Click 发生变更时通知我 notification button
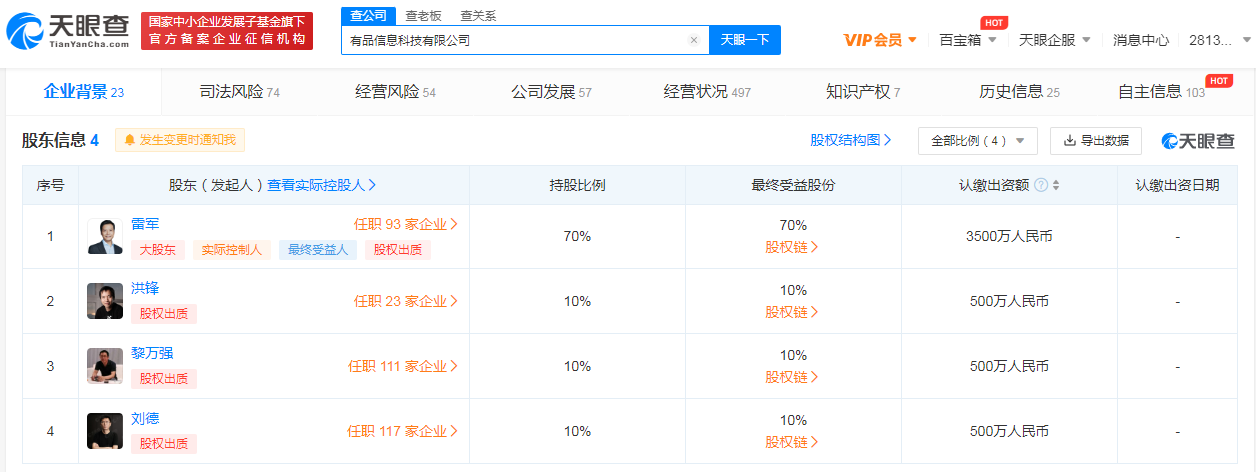 (180, 140)
